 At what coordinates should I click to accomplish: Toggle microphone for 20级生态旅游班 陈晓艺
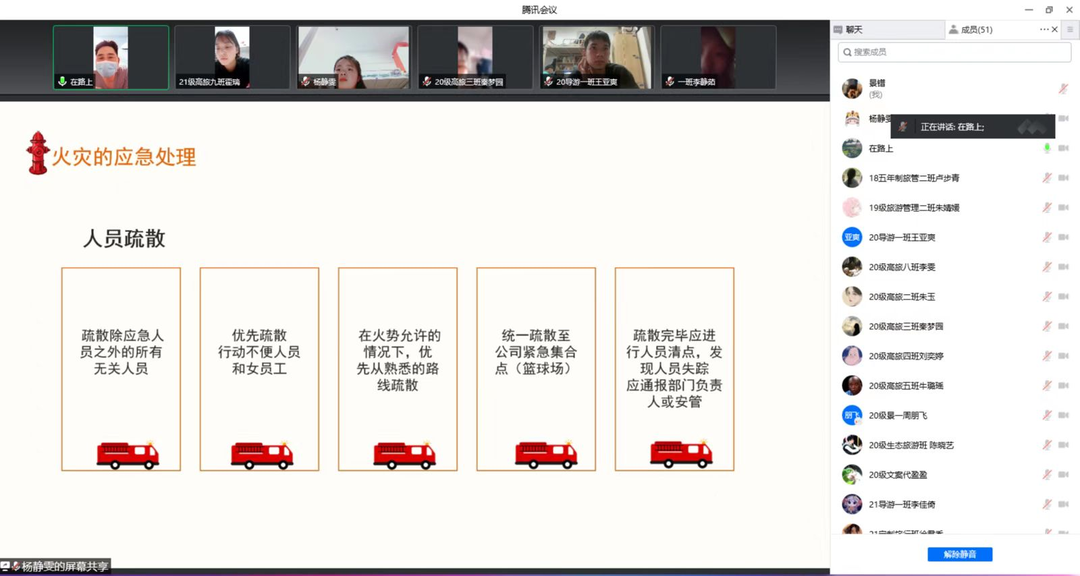(x=1047, y=445)
